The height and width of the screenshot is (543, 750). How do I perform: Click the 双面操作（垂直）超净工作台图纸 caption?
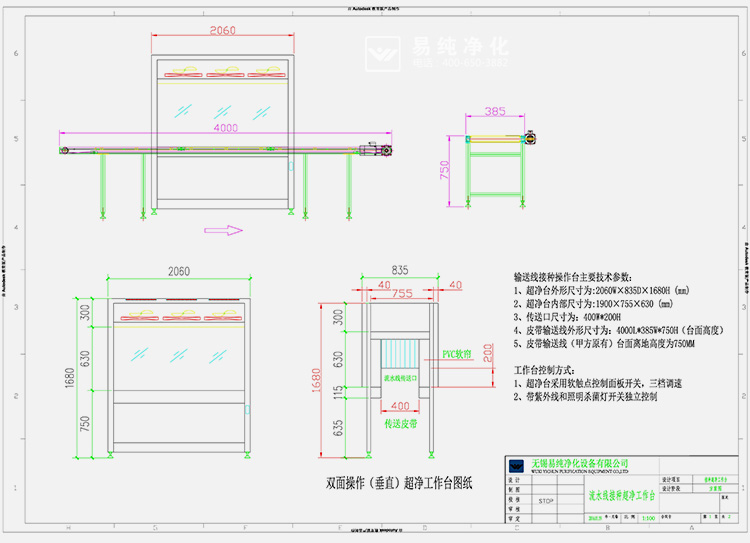(x=399, y=481)
